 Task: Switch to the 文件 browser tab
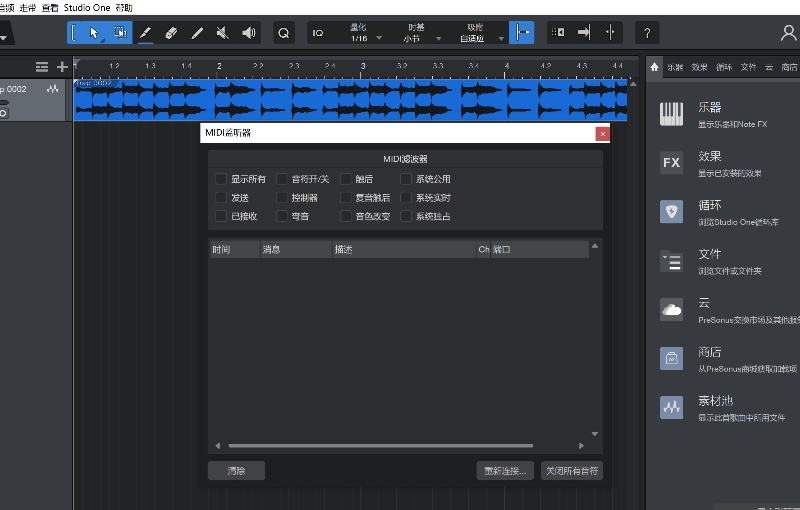click(748, 67)
